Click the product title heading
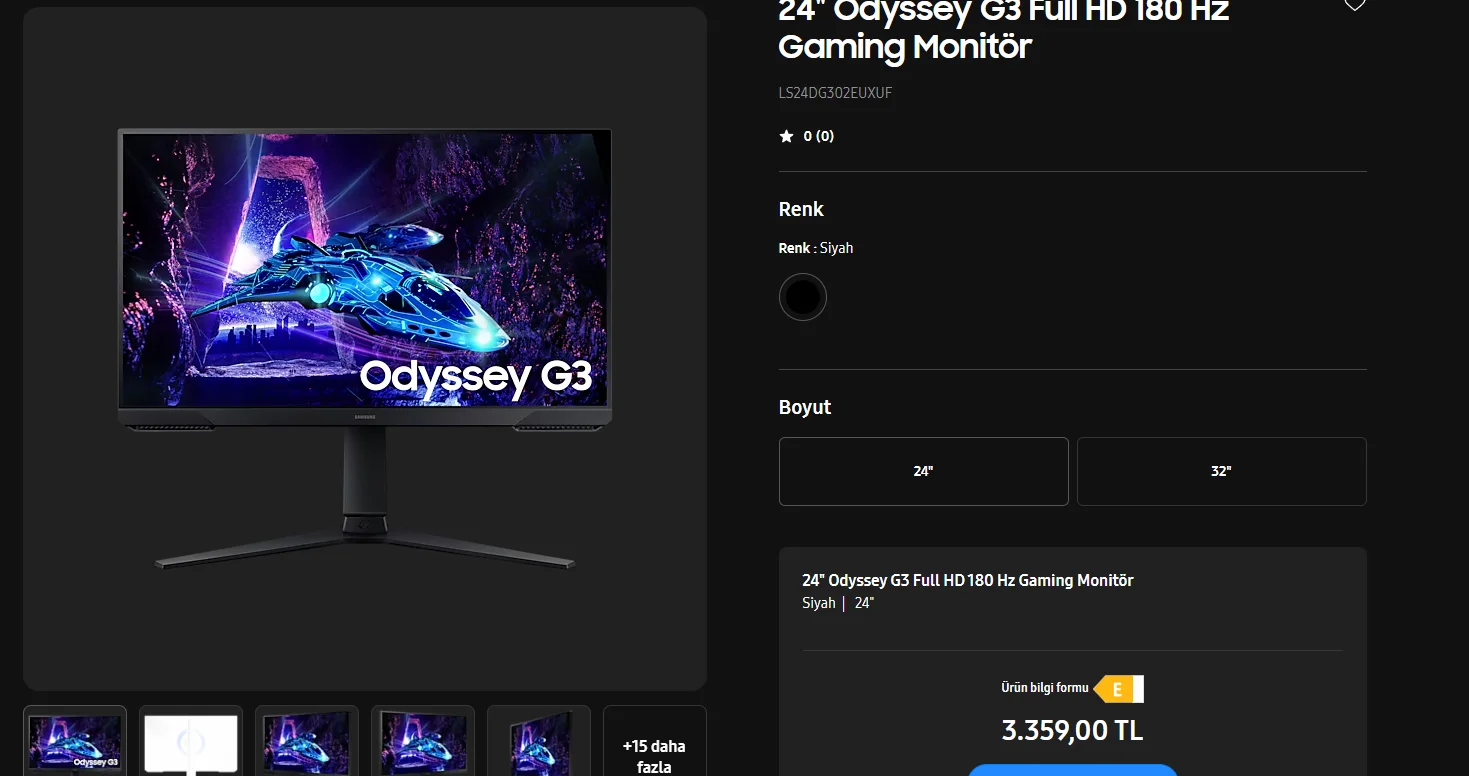1469x776 pixels. (1004, 30)
